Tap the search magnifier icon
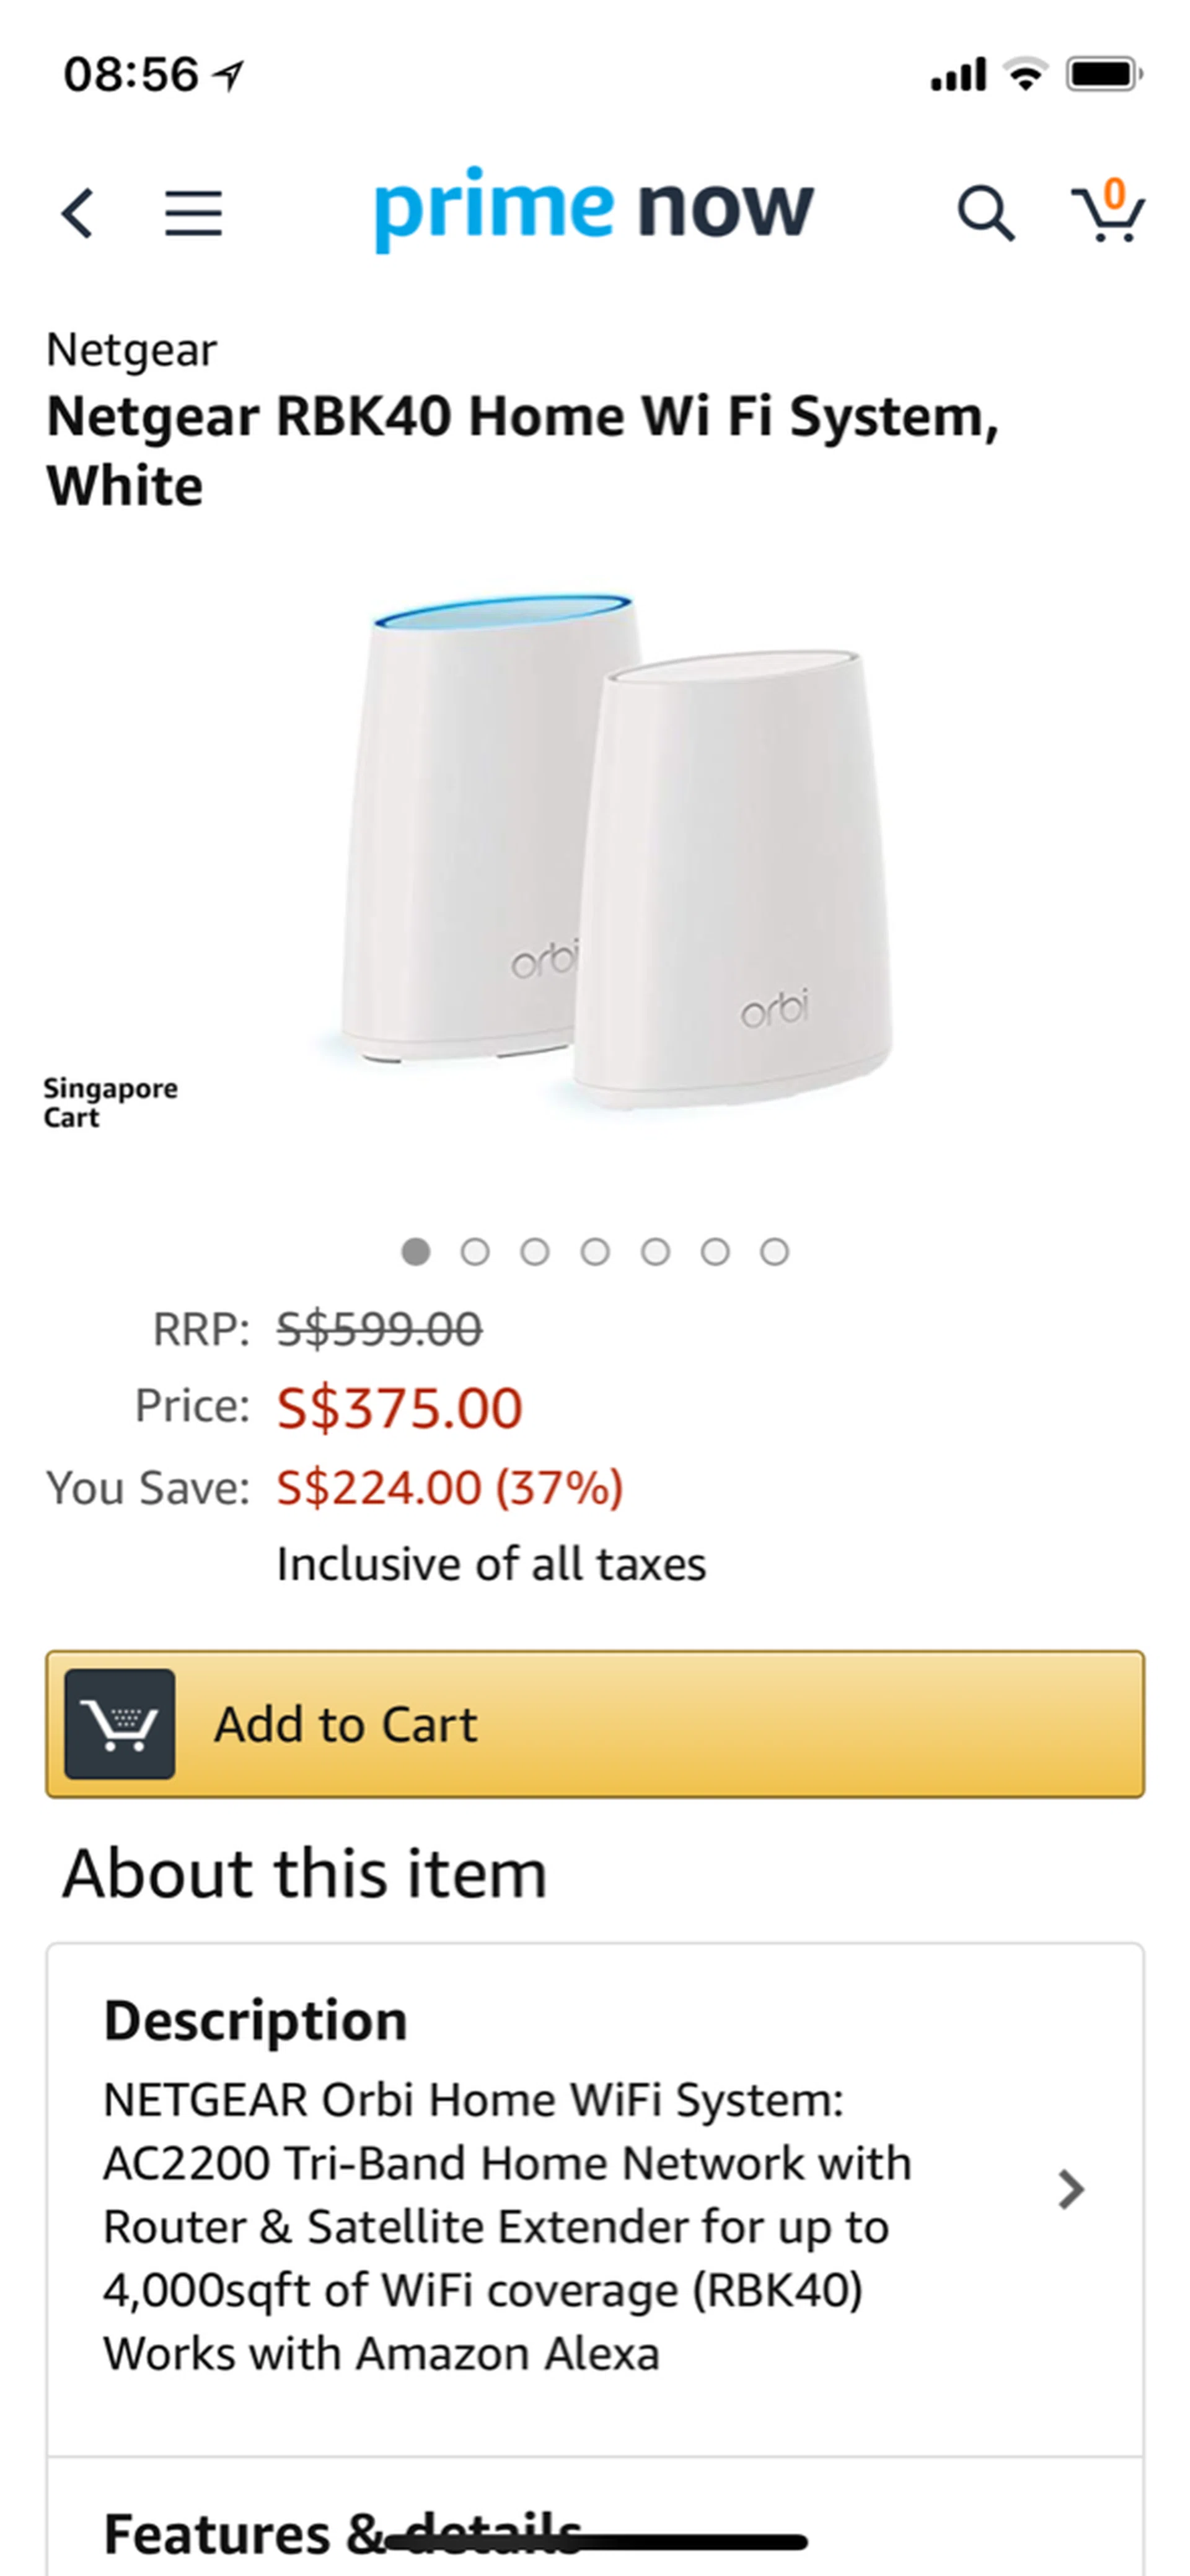This screenshot has width=1190, height=2576. [x=985, y=213]
